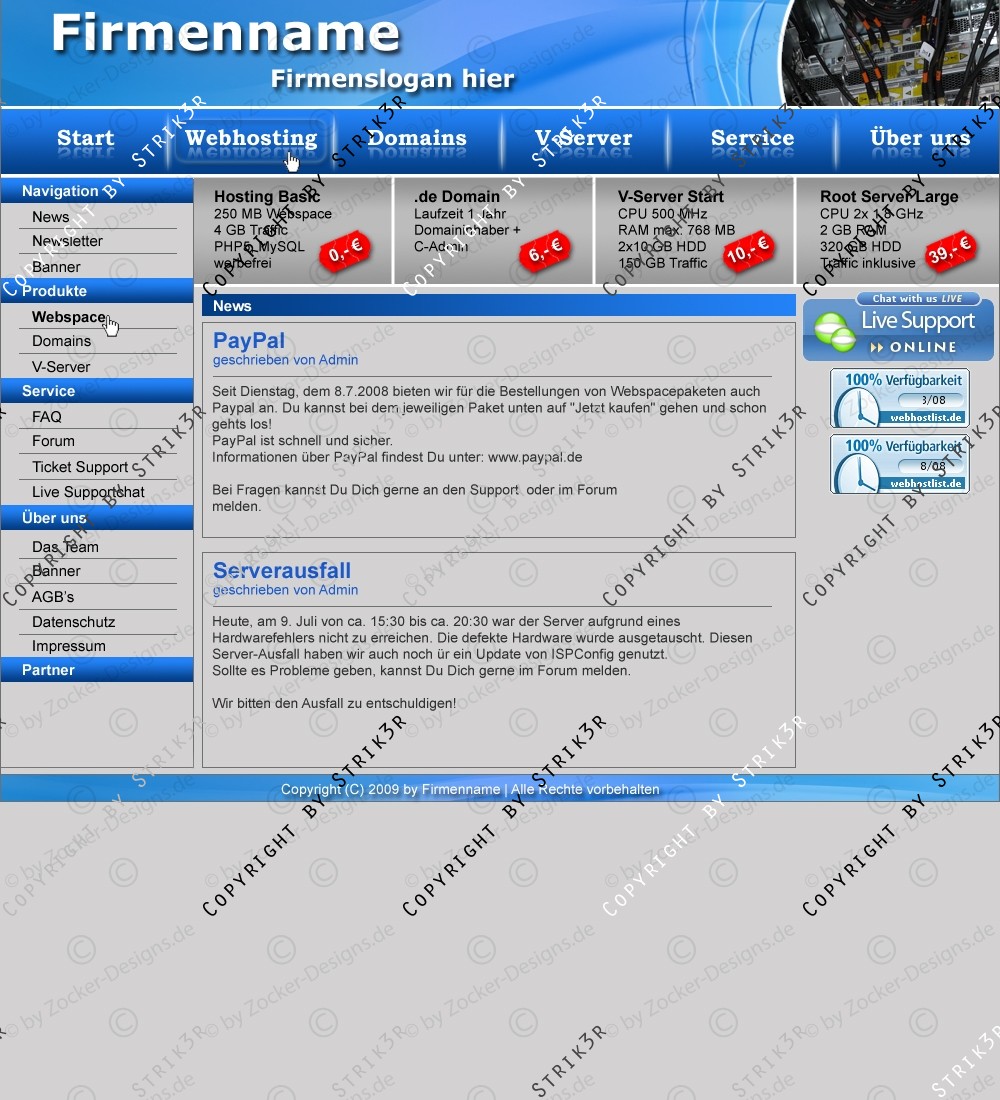This screenshot has width=1000, height=1100.
Task: Click the red 10,- € price tag
Action: point(748,251)
